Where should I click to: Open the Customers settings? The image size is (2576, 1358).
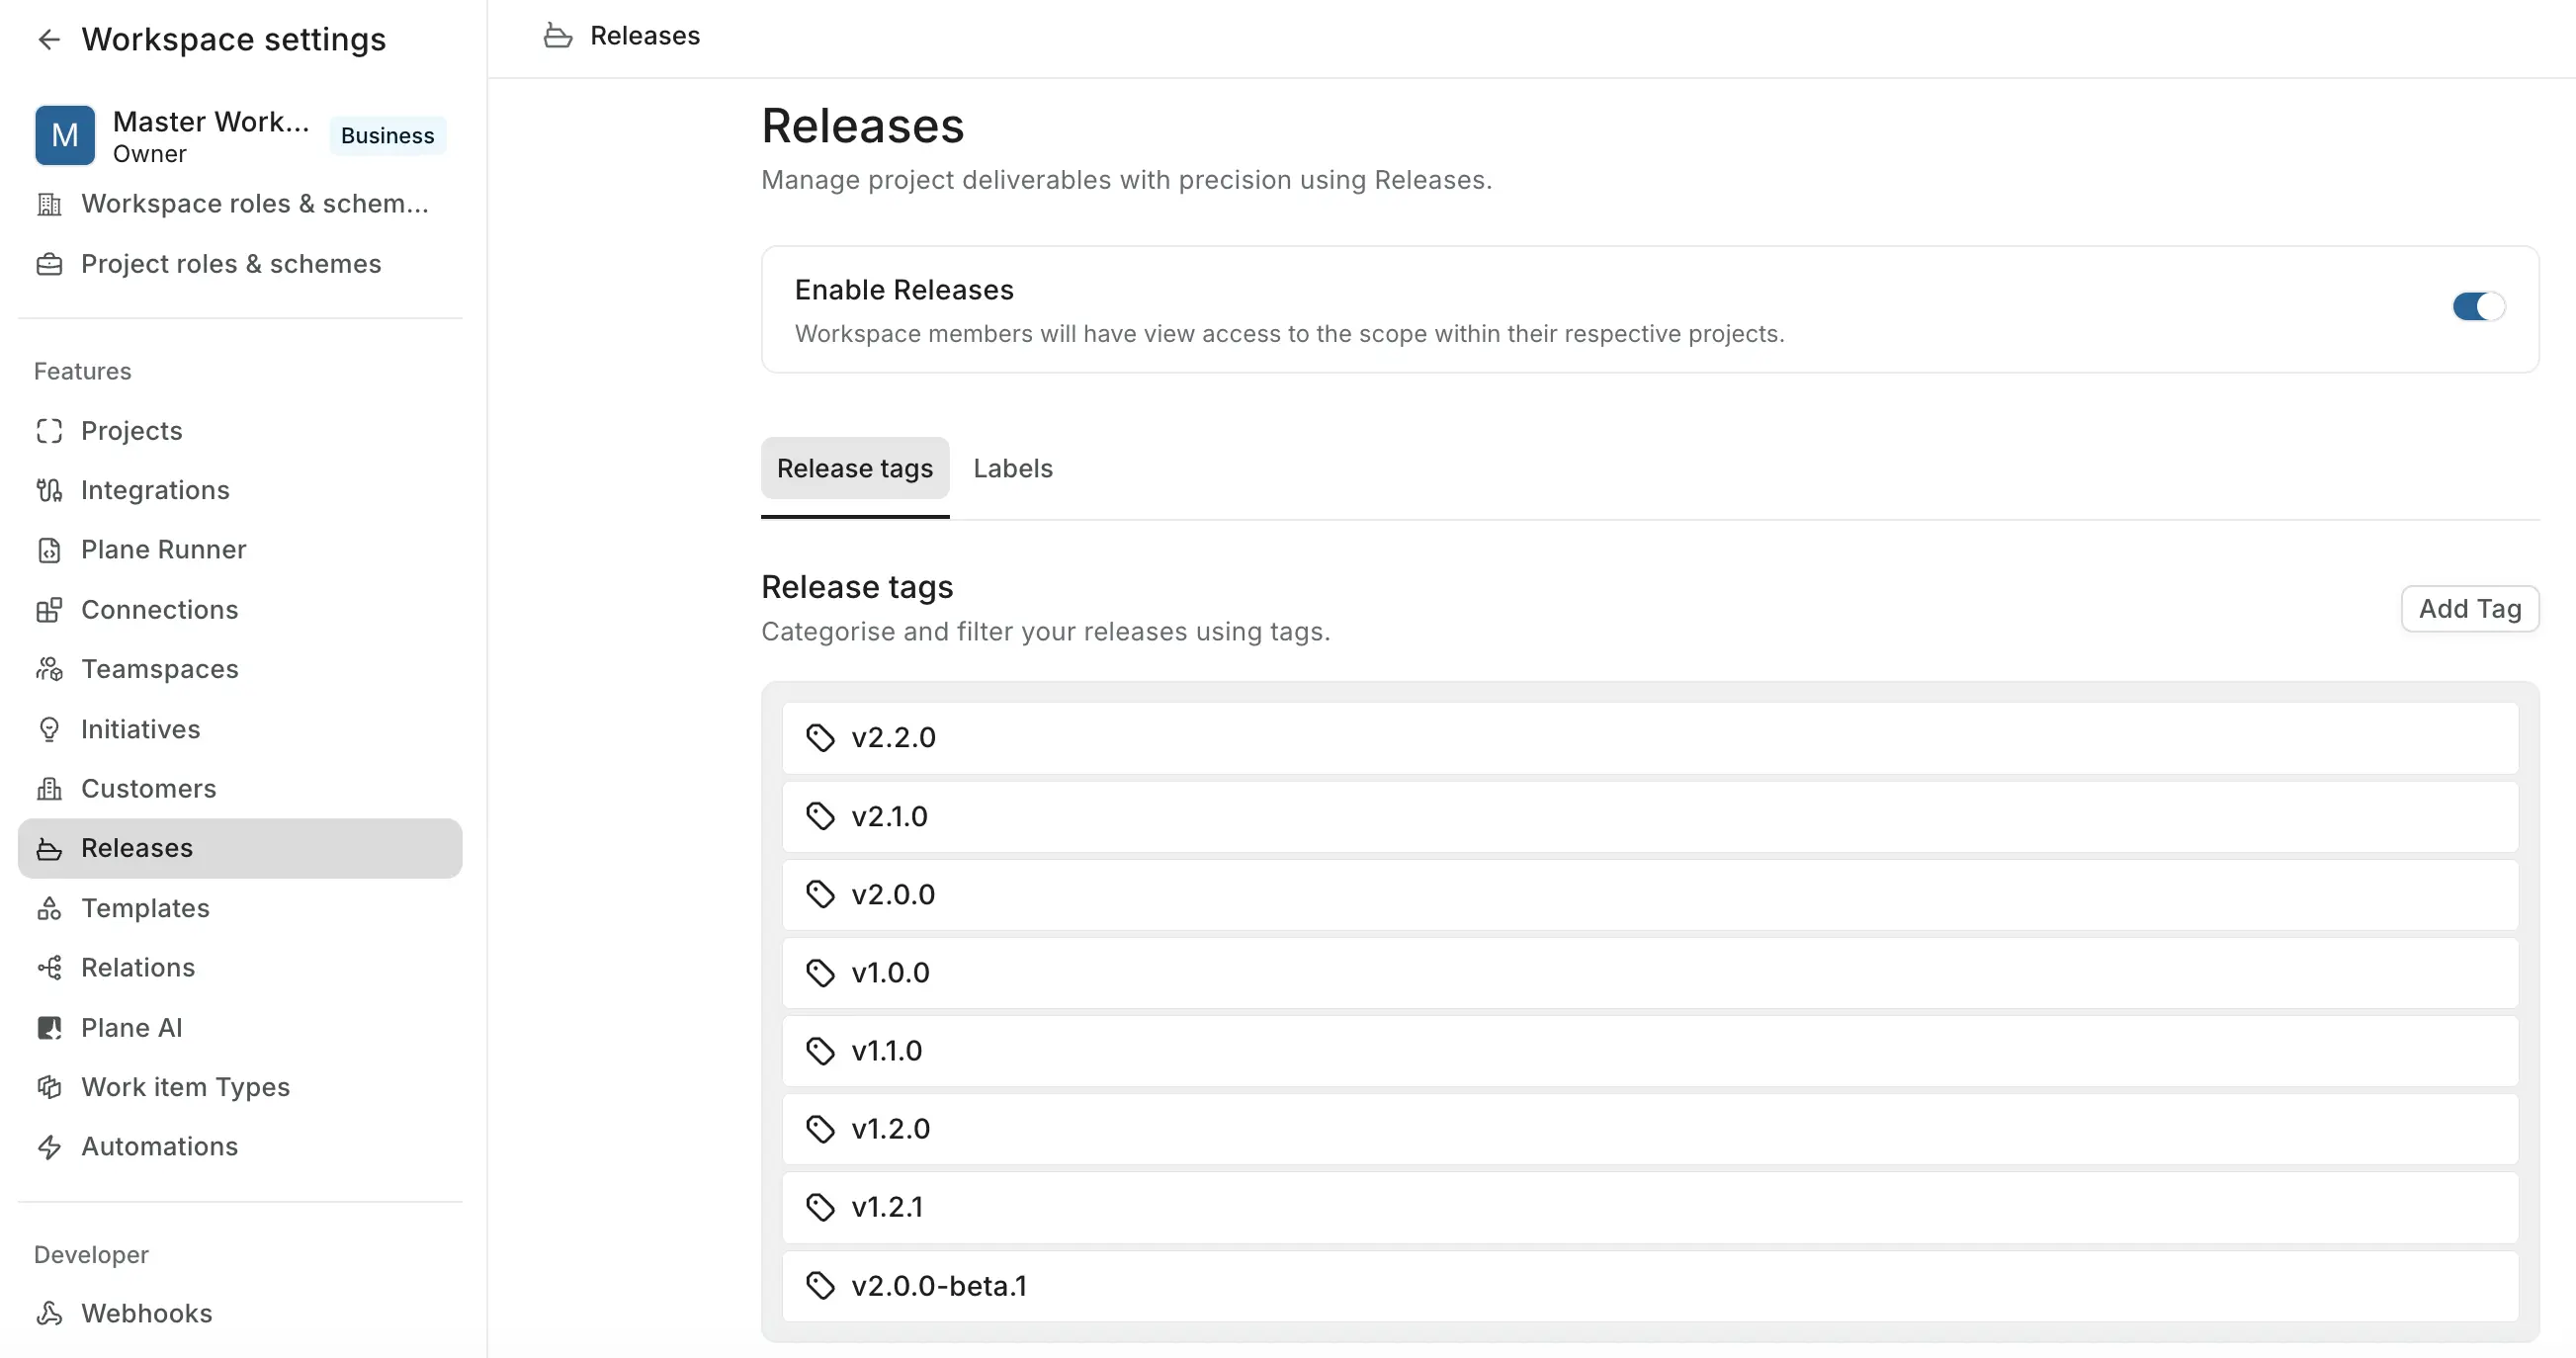click(240, 789)
